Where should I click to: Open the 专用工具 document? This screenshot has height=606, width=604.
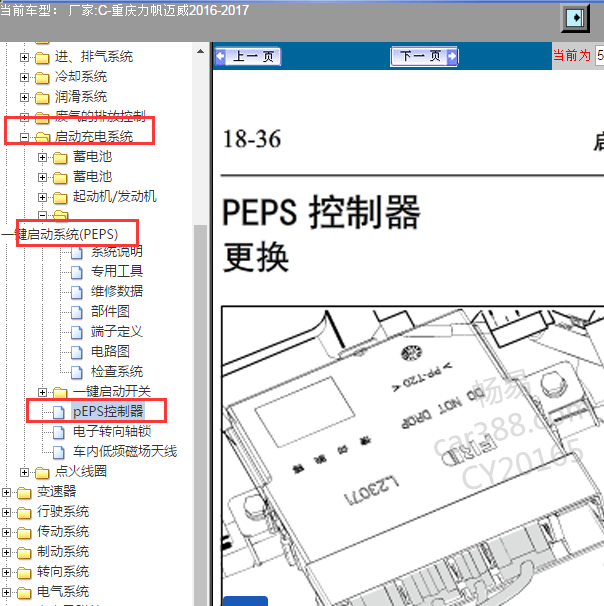[x=117, y=271]
